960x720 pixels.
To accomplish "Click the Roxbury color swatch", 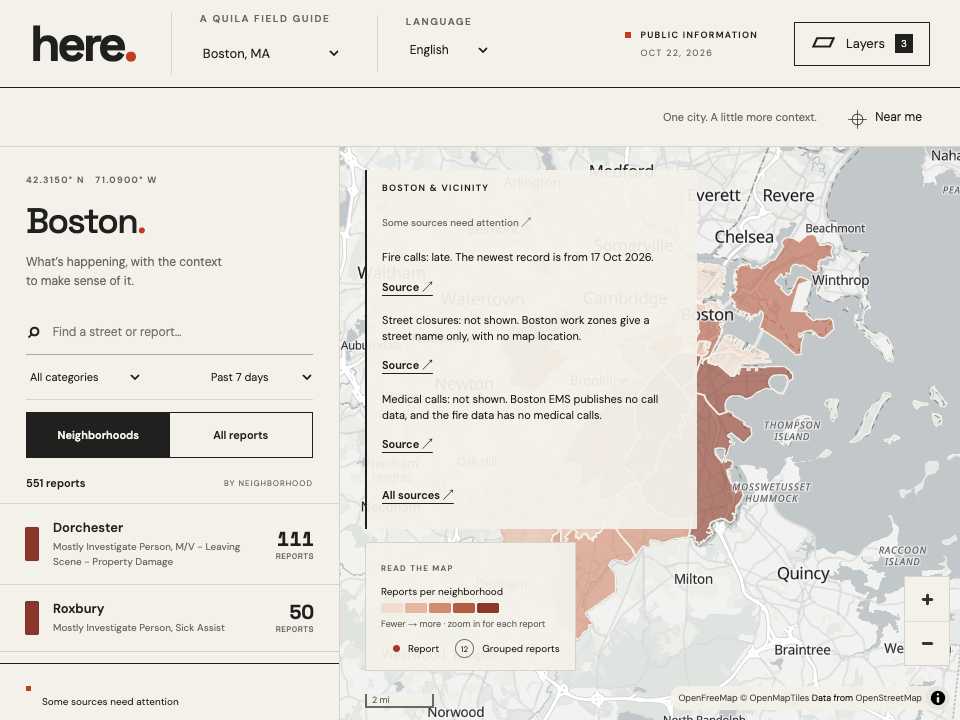I will (32, 618).
